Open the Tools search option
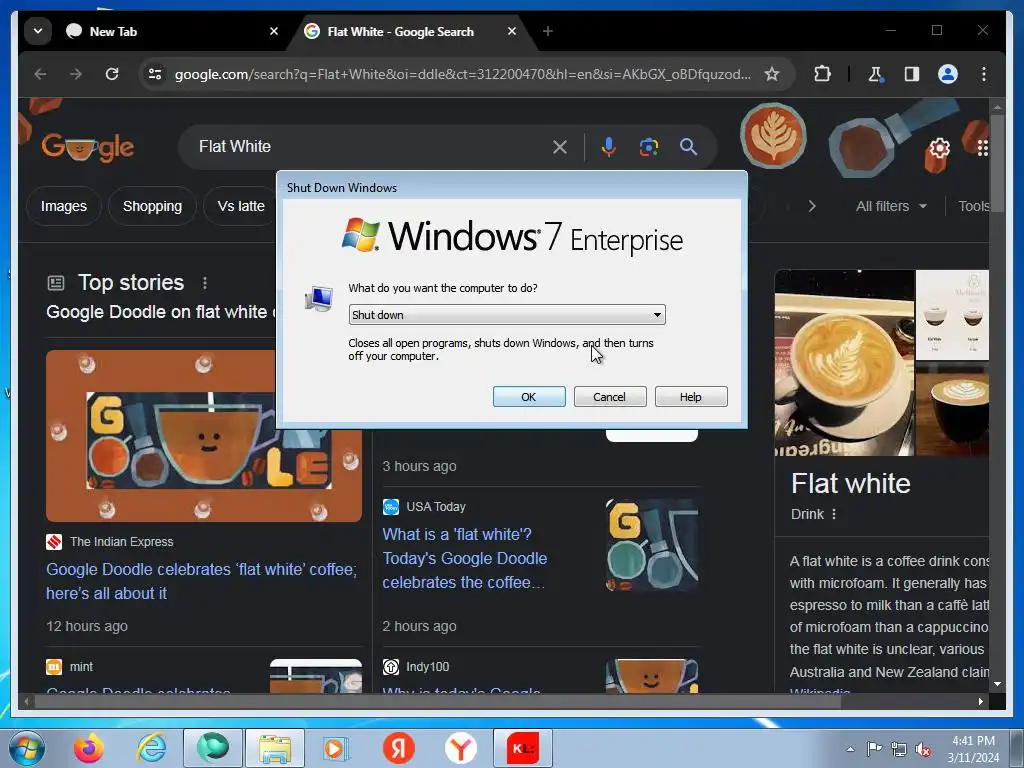This screenshot has height=768, width=1024. pos(973,206)
